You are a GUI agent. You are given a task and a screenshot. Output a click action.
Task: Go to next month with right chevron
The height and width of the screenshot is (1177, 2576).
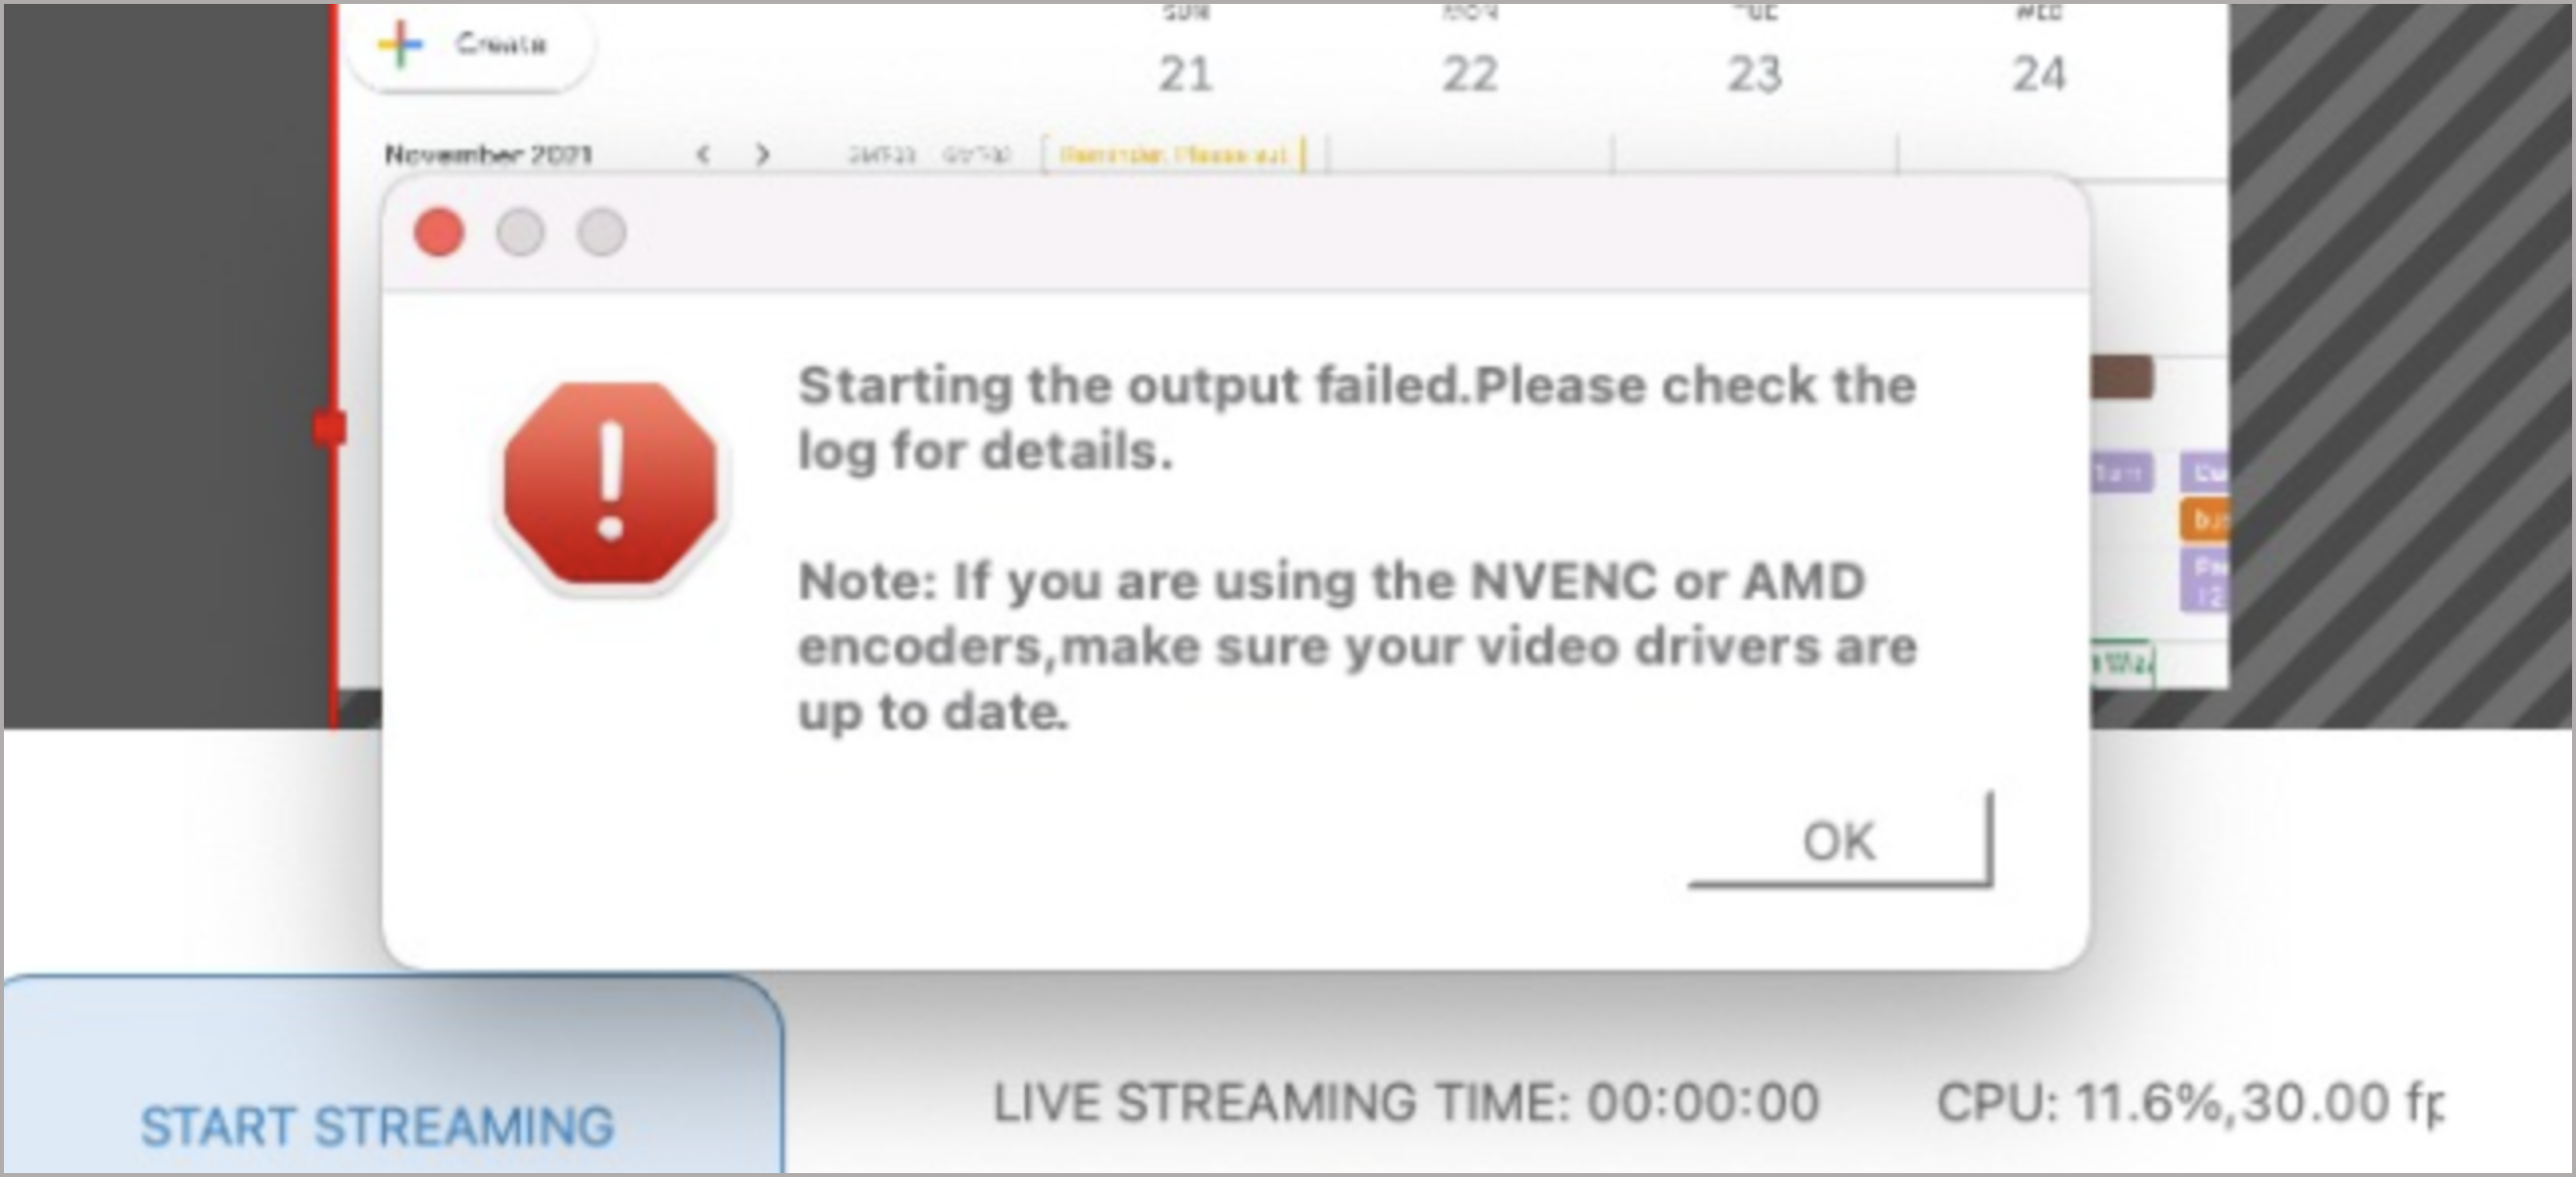763,155
